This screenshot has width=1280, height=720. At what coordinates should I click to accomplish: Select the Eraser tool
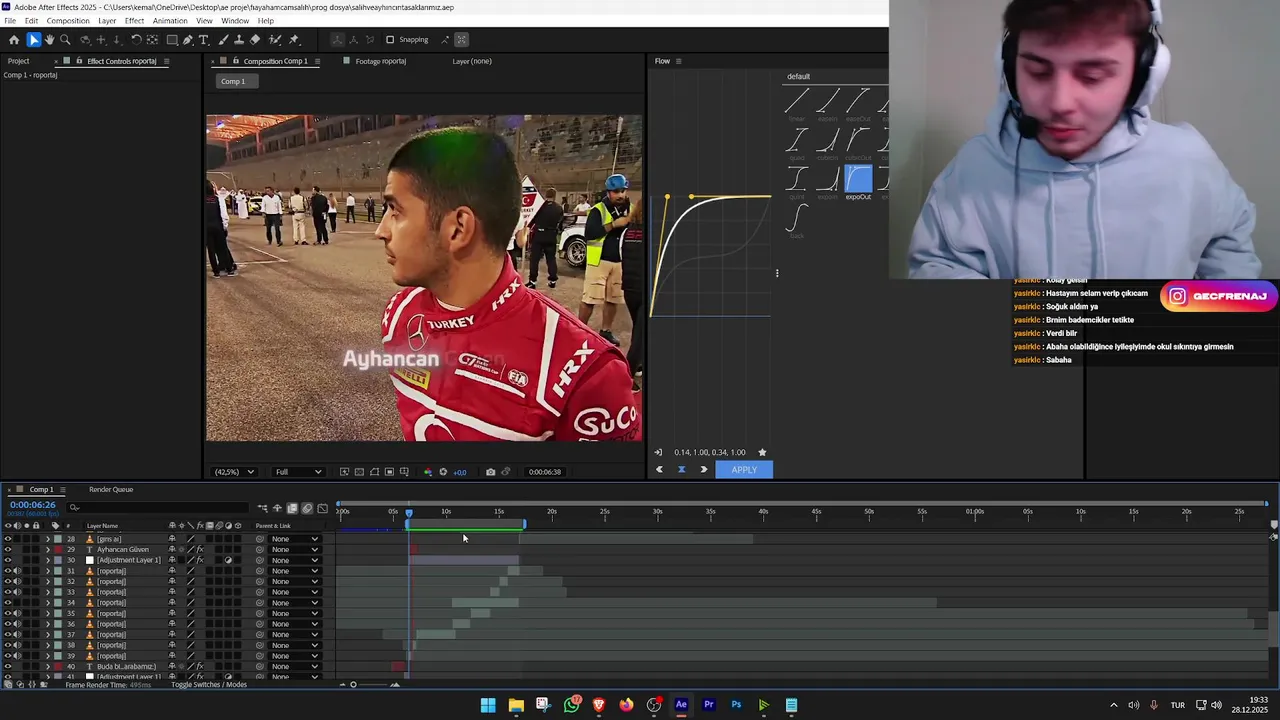point(255,40)
